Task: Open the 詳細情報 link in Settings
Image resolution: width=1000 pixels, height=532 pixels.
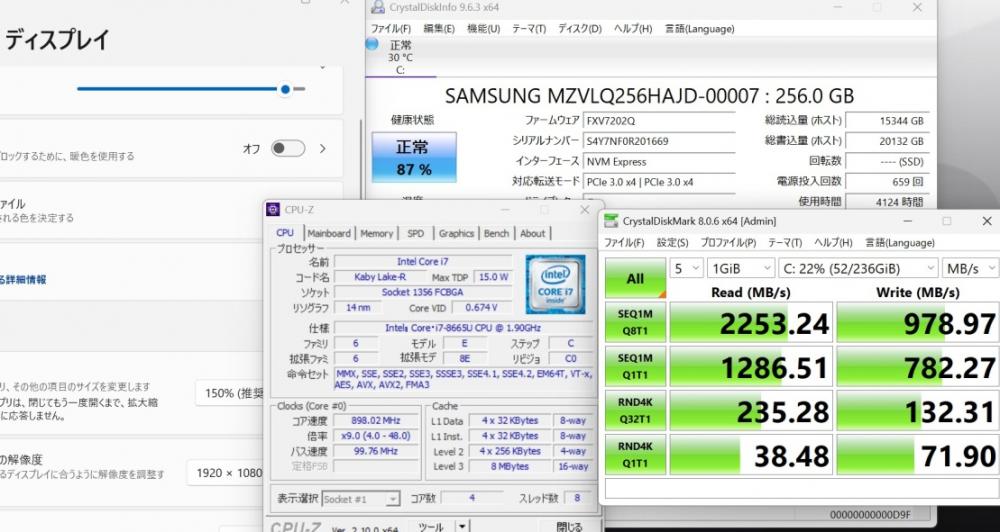Action: click(x=23, y=279)
